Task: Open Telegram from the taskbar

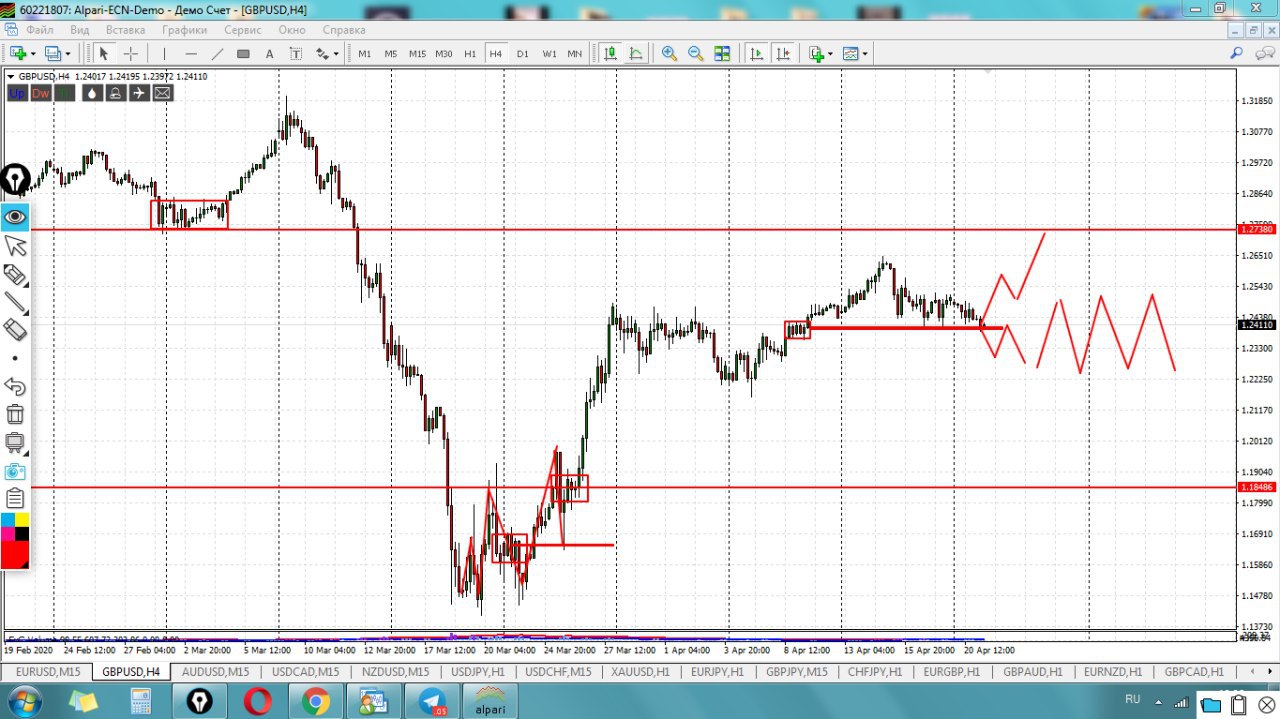Action: [433, 702]
